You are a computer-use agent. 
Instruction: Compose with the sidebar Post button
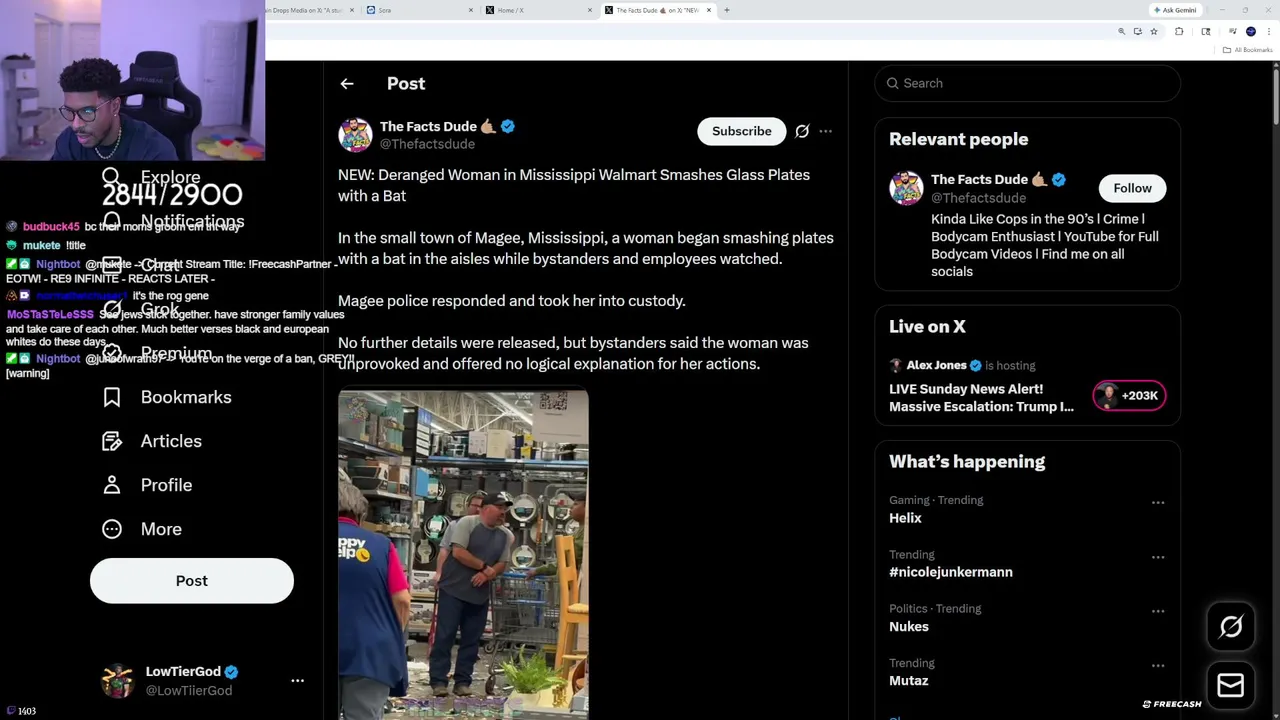(192, 581)
